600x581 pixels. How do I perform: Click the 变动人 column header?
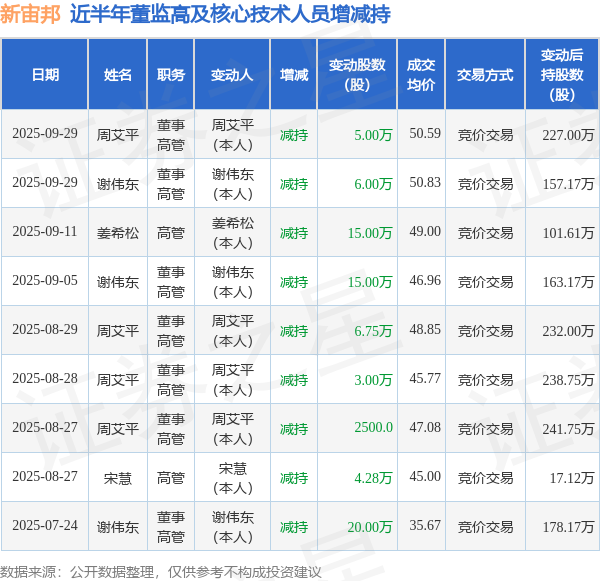pyautogui.click(x=232, y=74)
